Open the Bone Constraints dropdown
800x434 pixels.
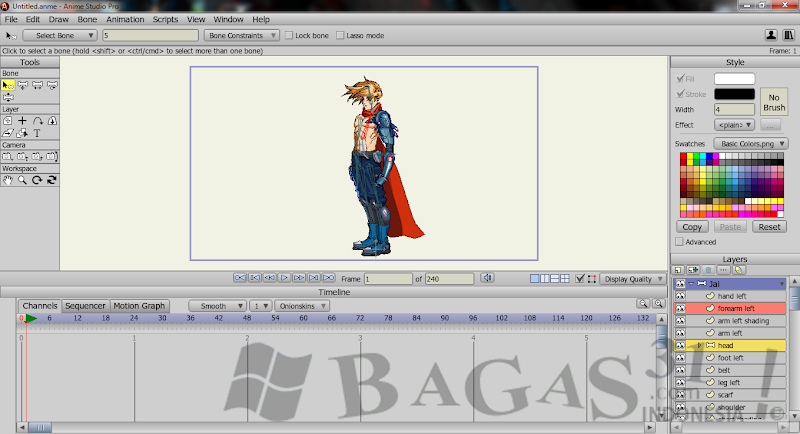[x=241, y=35]
